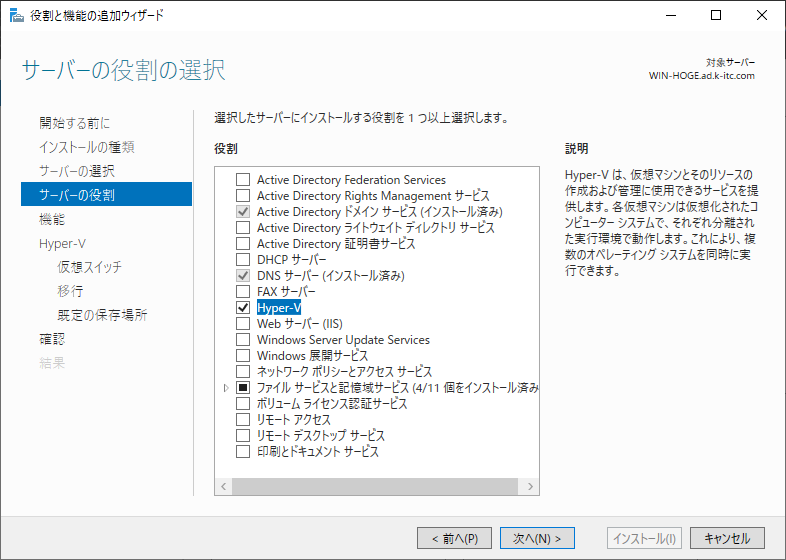Open Hyper-V step in sidebar

coord(63,244)
